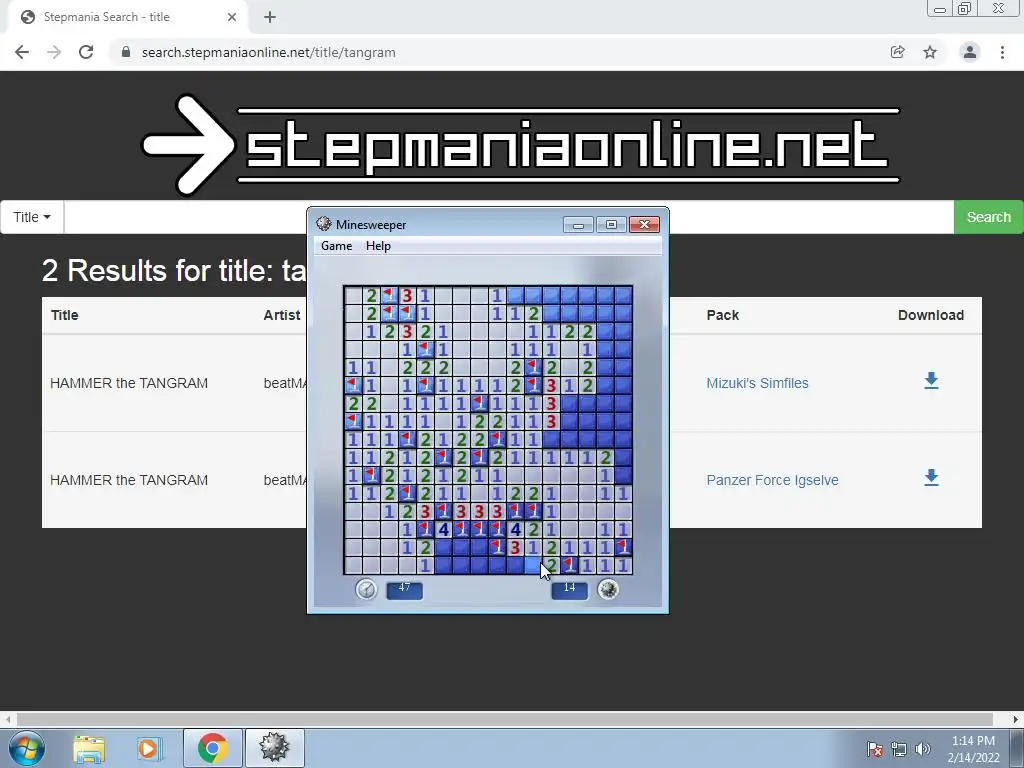The width and height of the screenshot is (1024, 768).
Task: Click the remaining mines counter showing 14
Action: tap(569, 589)
